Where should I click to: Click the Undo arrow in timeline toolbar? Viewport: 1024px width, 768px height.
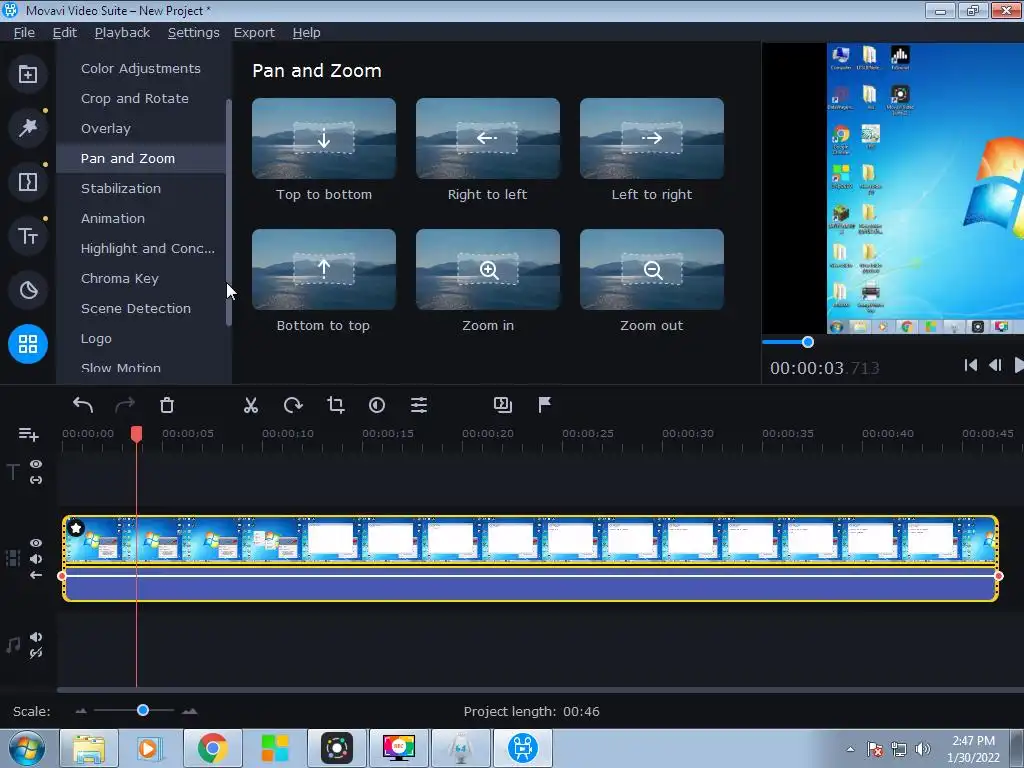coord(83,406)
